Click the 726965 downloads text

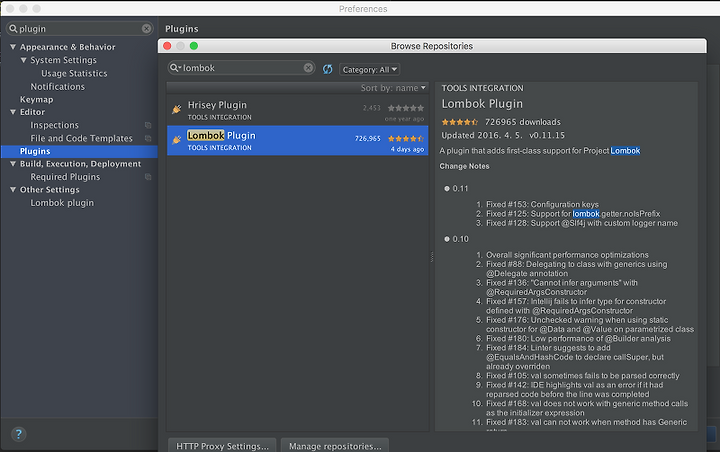pyautogui.click(x=523, y=122)
